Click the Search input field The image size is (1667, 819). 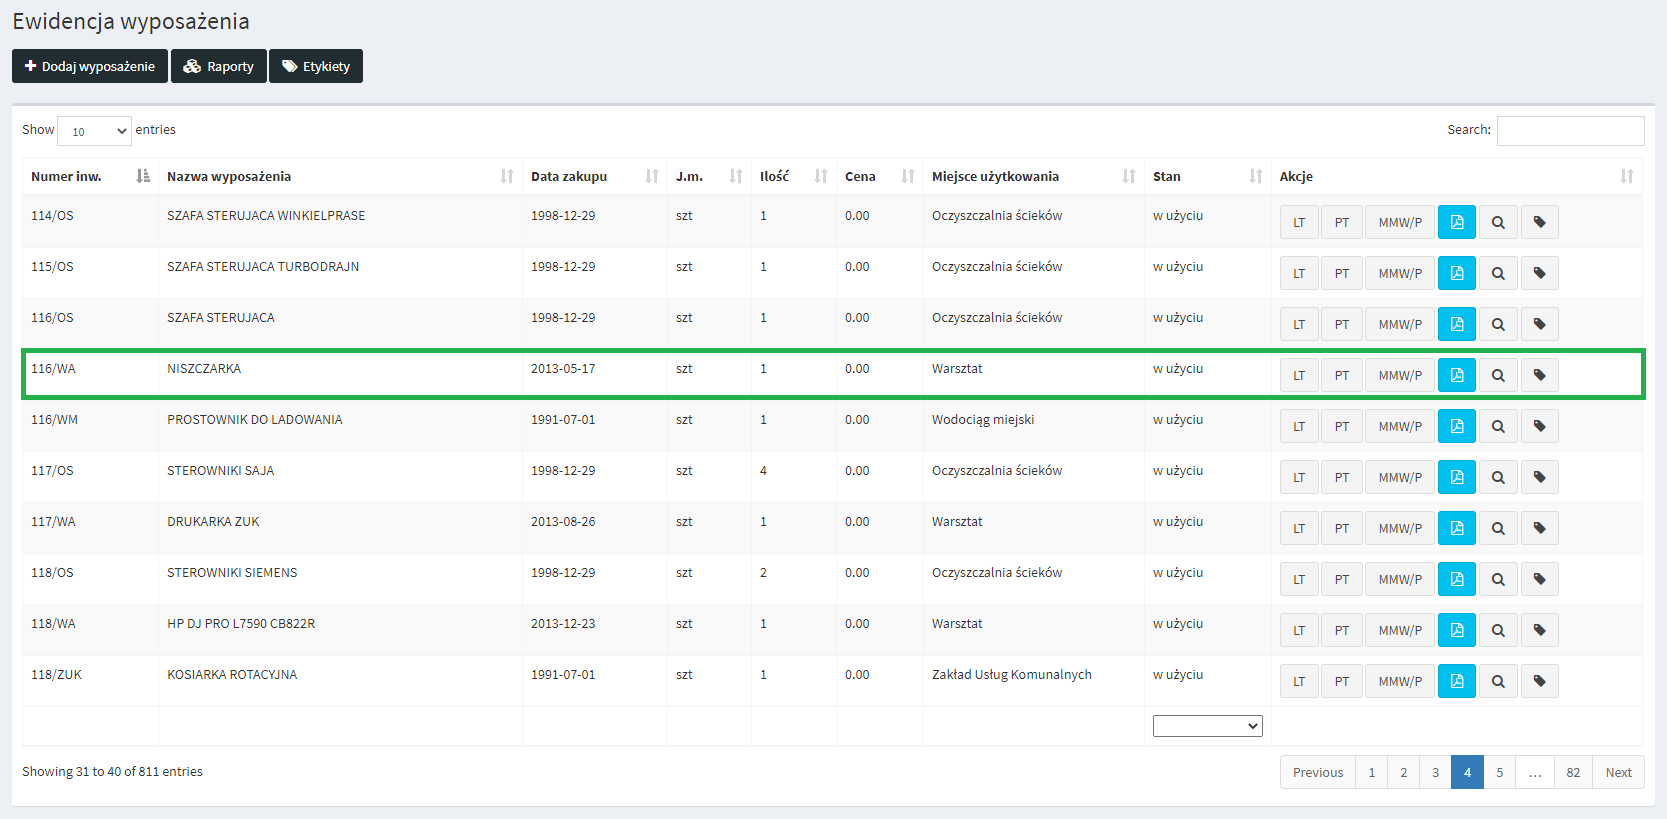[1570, 131]
